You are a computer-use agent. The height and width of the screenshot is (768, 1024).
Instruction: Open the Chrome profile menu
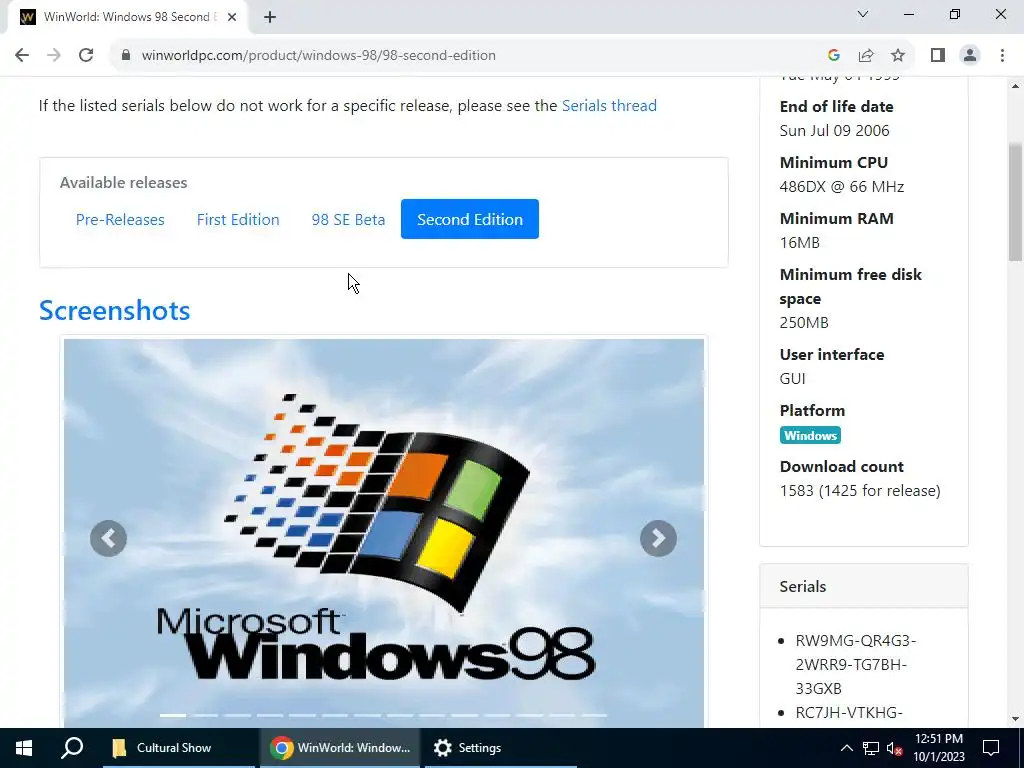pos(970,56)
